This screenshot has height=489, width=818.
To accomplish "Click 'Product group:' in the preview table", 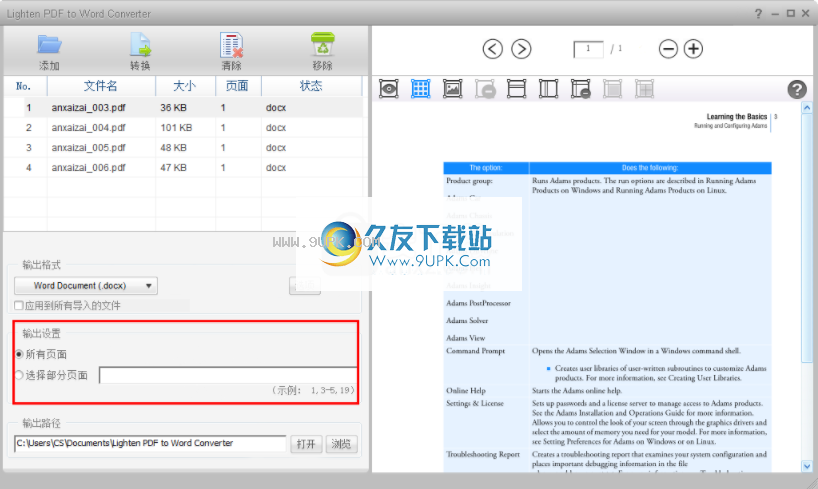I will 469,181.
